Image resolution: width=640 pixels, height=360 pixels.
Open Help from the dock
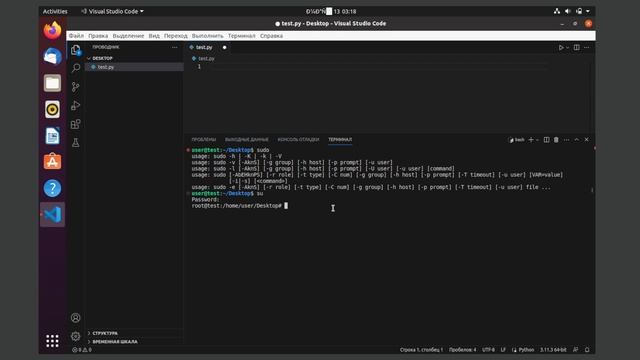52,188
